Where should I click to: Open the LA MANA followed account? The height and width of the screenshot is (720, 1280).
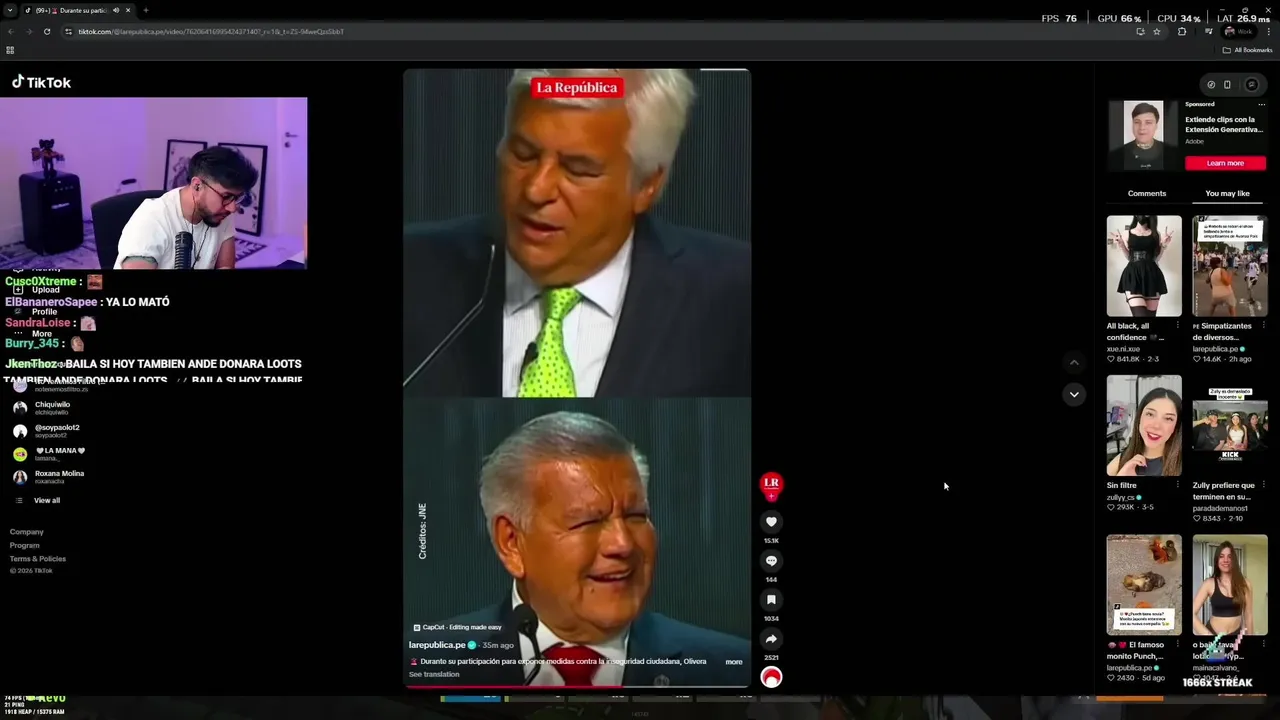point(49,454)
